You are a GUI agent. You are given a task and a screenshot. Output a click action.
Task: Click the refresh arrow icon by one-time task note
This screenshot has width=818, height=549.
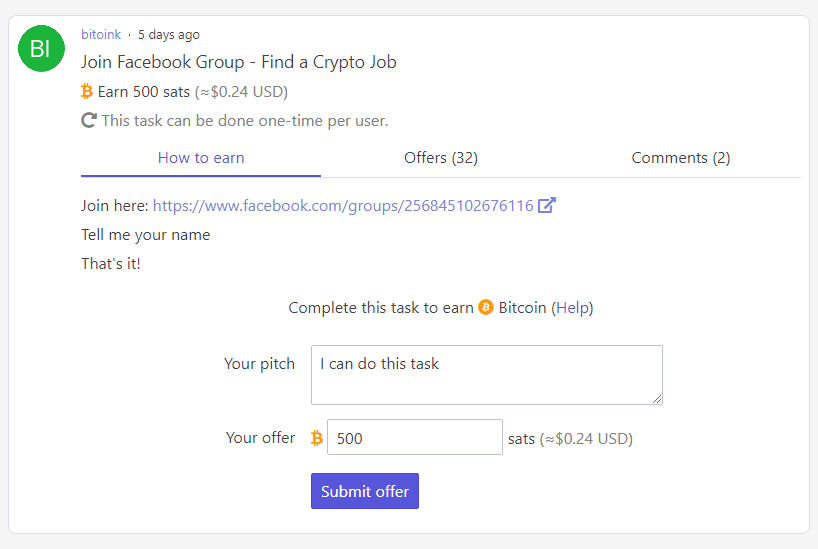[89, 121]
